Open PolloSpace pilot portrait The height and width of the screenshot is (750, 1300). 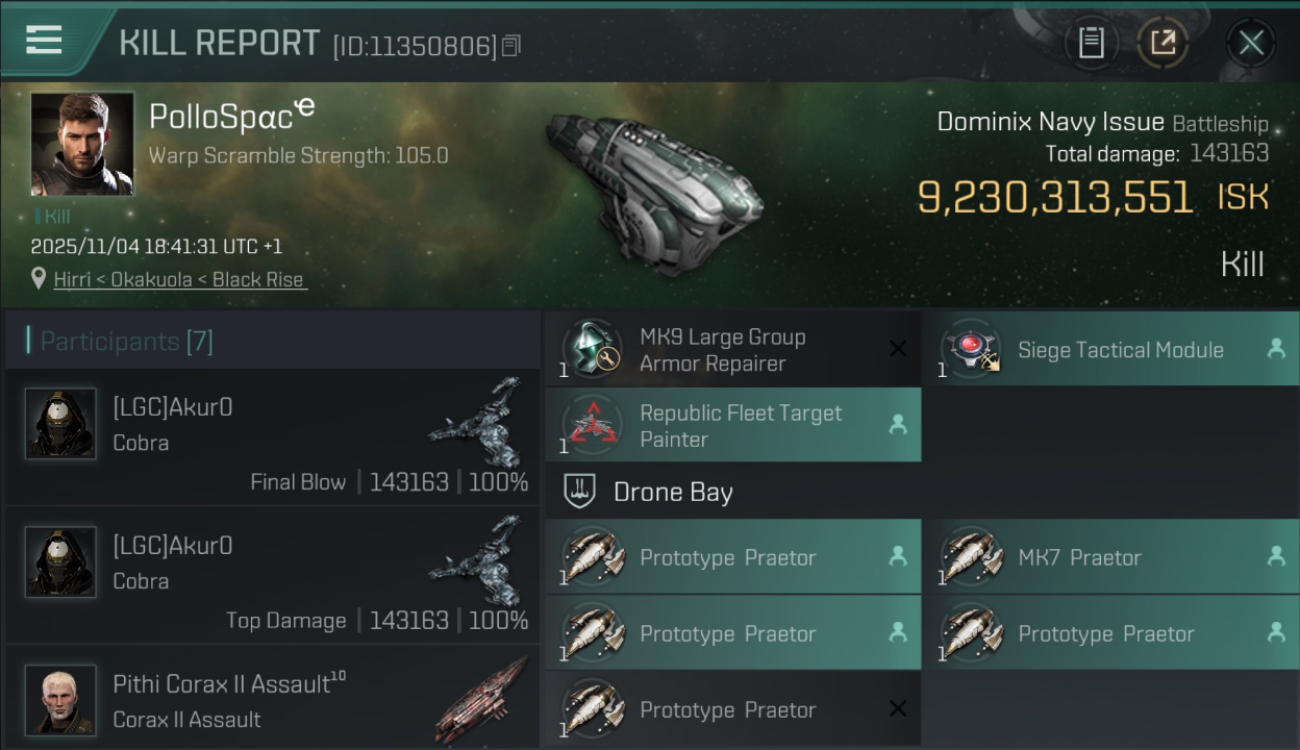[82, 144]
